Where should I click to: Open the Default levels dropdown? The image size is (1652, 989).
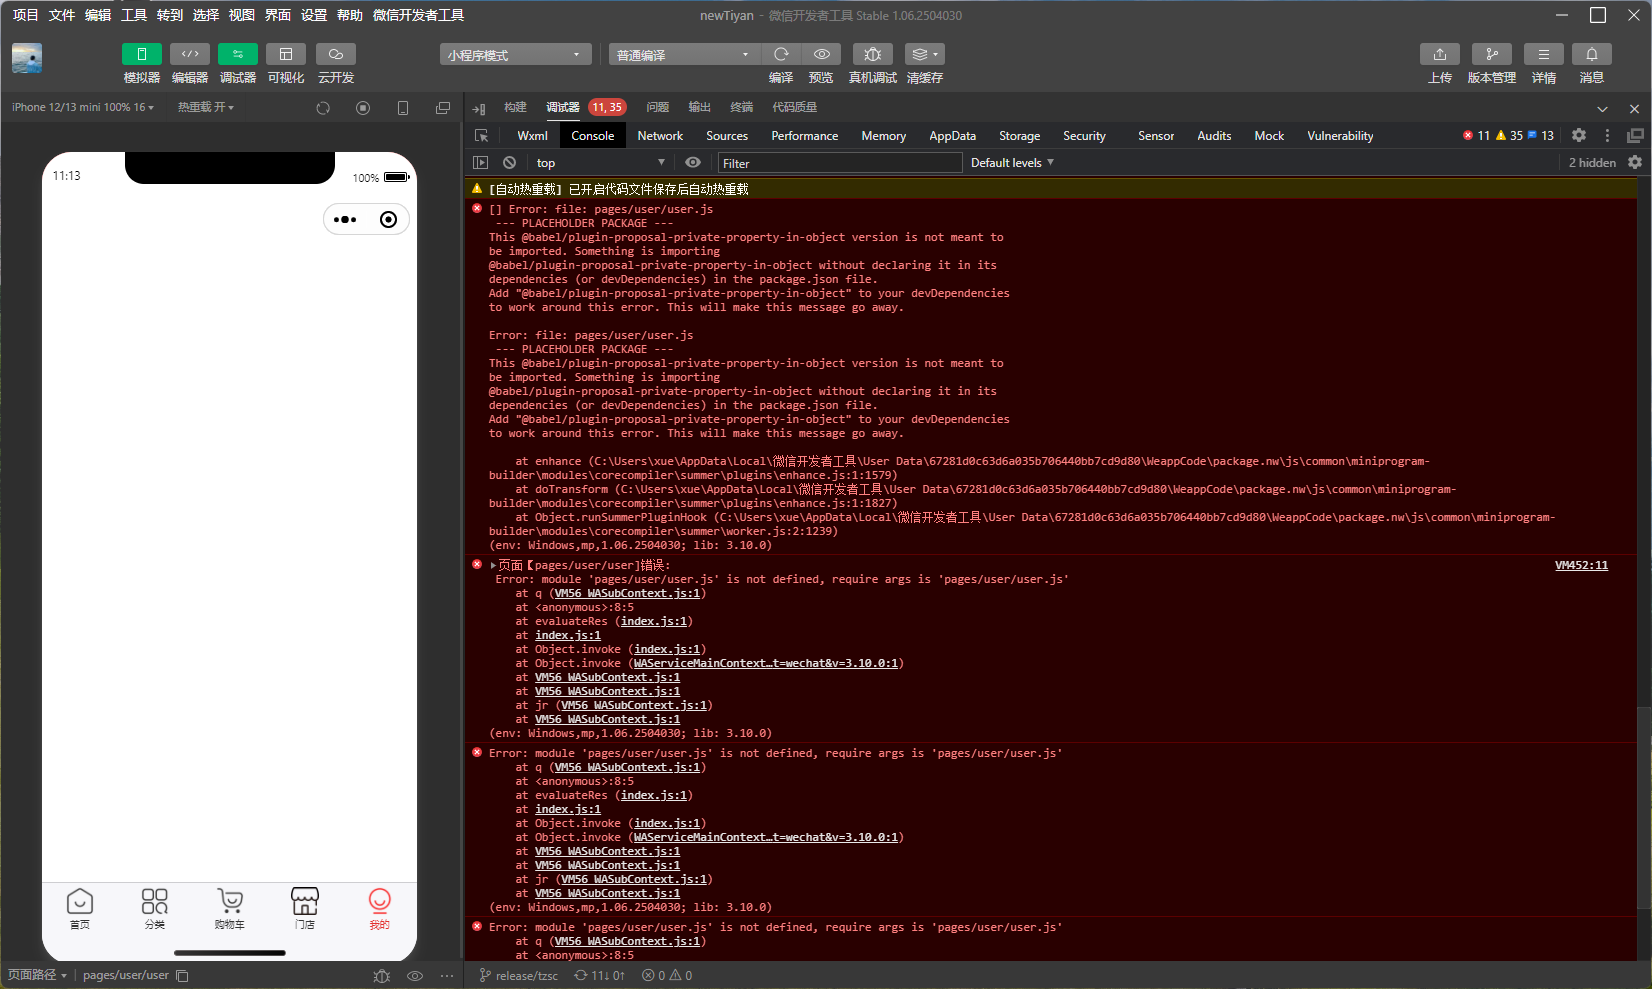coord(1012,162)
